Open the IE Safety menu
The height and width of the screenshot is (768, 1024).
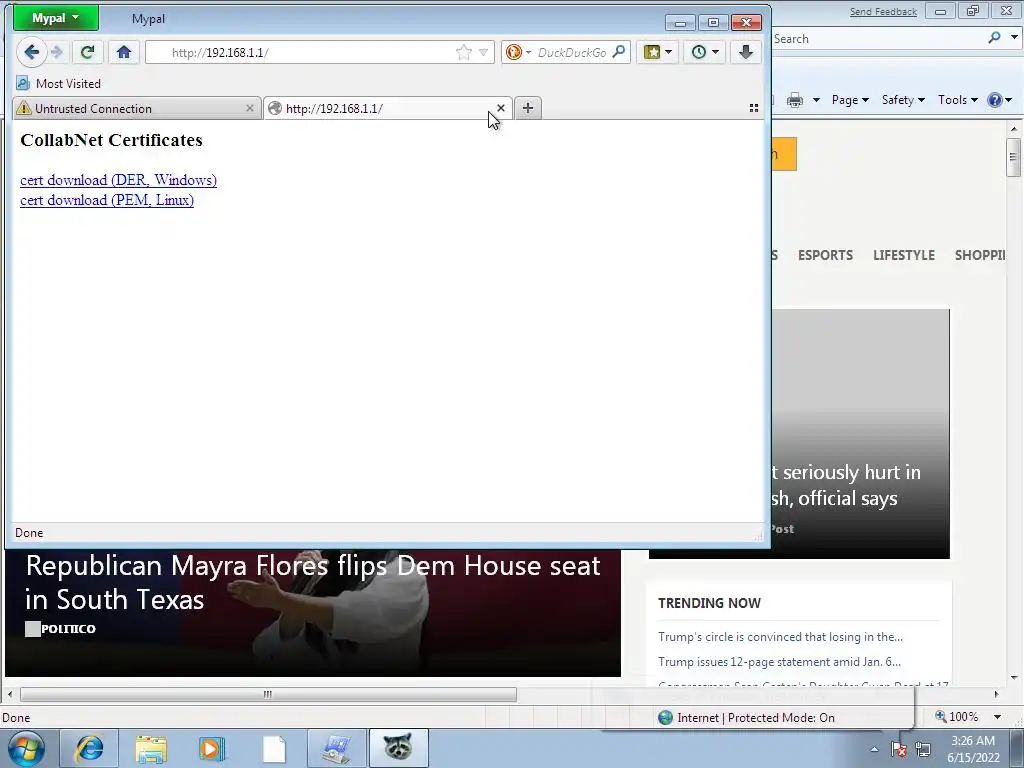click(903, 100)
